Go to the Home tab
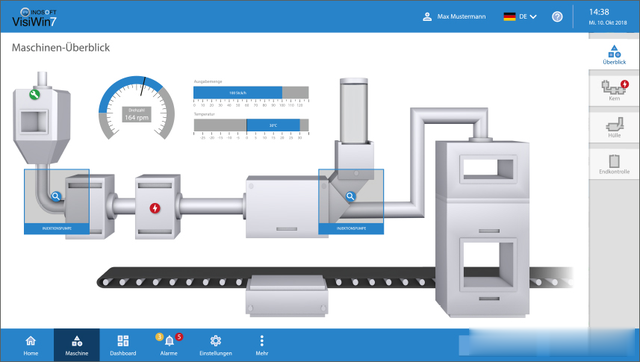This screenshot has height=362, width=640. [31, 345]
